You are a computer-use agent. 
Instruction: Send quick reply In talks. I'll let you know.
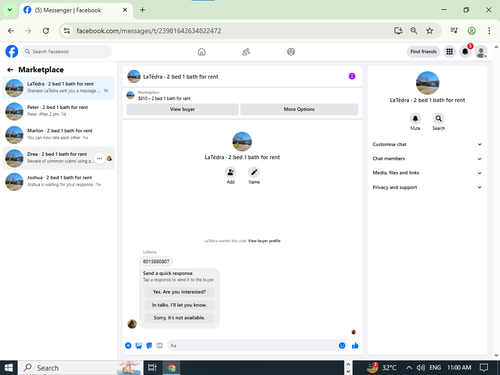click(x=179, y=305)
